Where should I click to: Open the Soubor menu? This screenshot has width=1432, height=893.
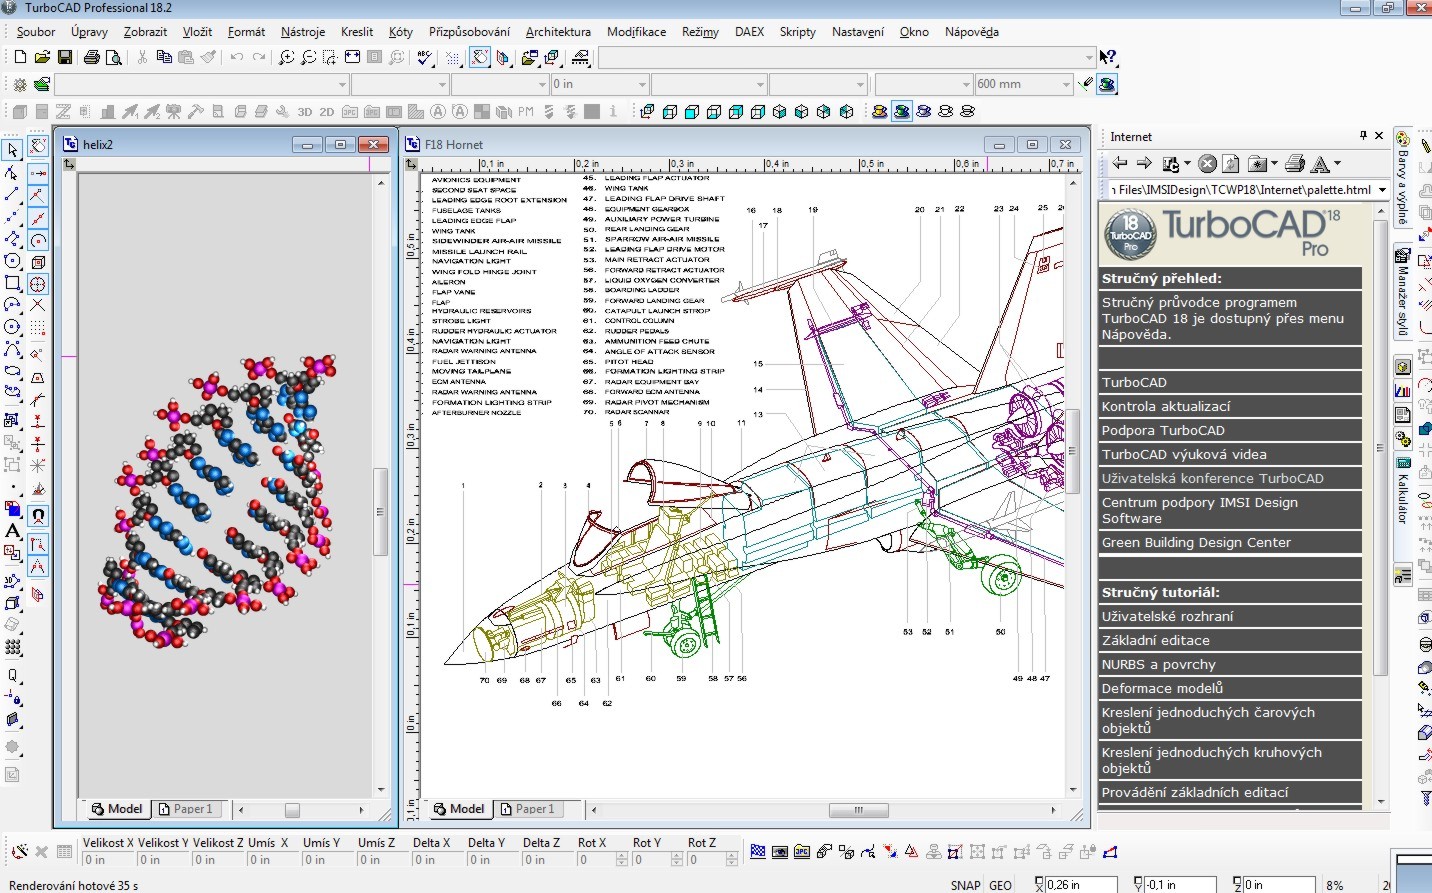pos(36,32)
